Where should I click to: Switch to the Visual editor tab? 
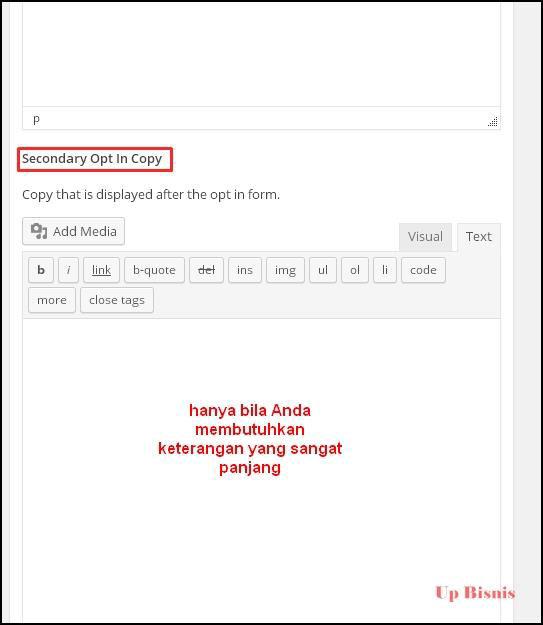tap(425, 237)
